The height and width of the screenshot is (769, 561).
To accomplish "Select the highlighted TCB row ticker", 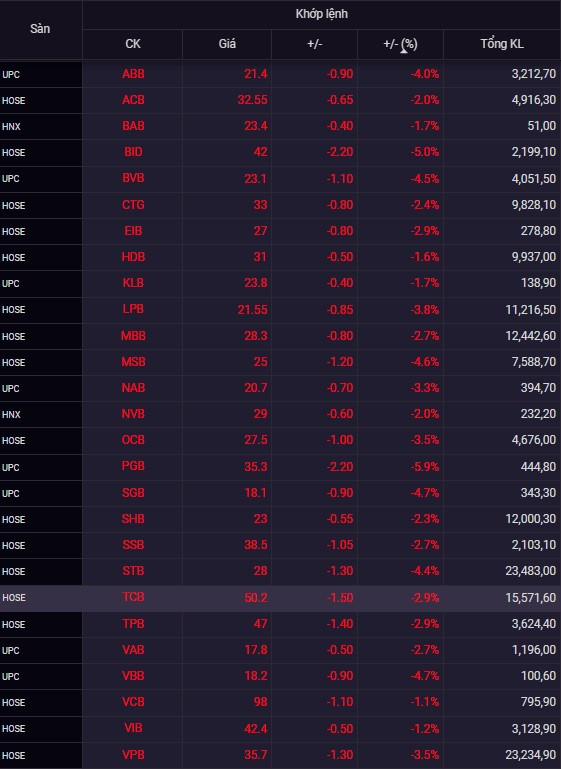I will (x=133, y=597).
